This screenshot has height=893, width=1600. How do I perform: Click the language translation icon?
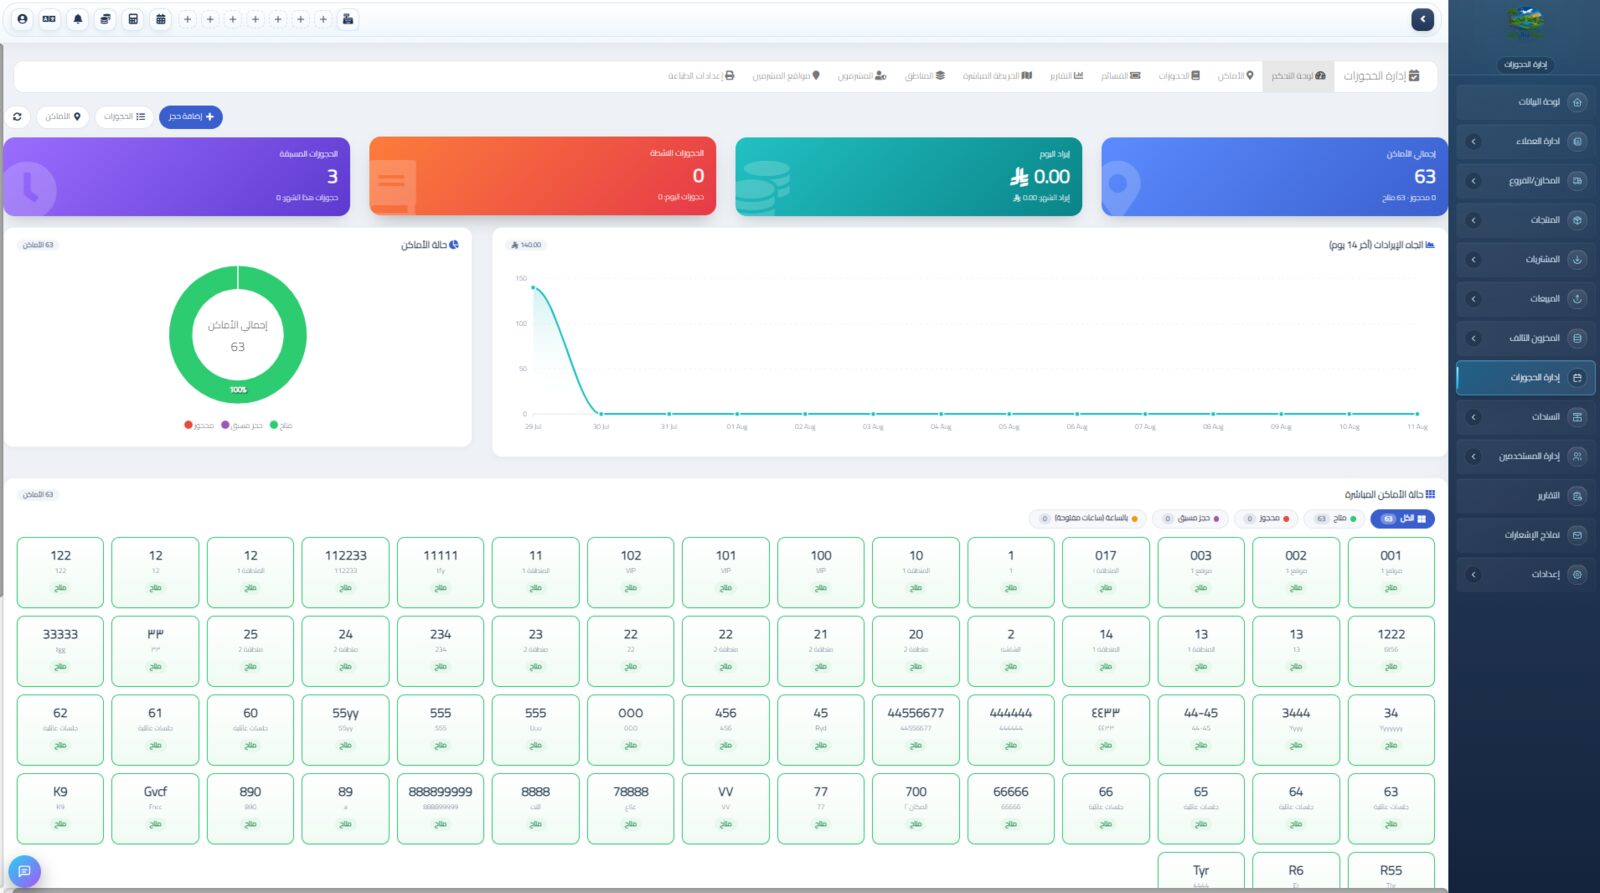[49, 19]
